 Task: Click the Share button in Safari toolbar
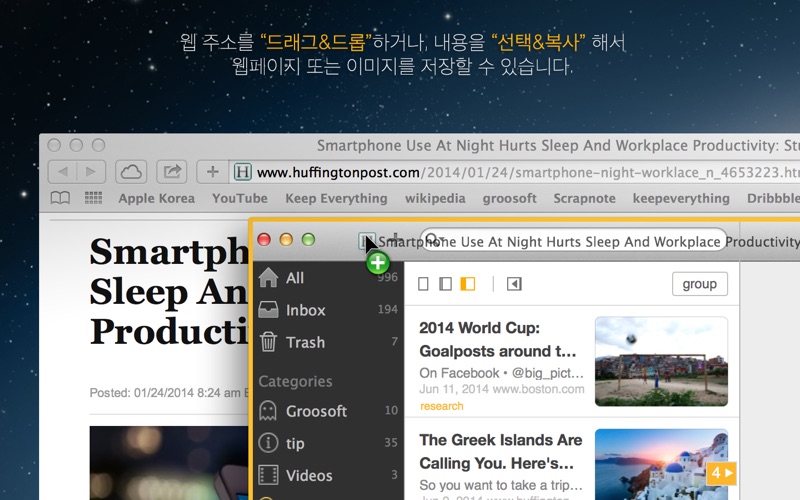click(x=171, y=172)
